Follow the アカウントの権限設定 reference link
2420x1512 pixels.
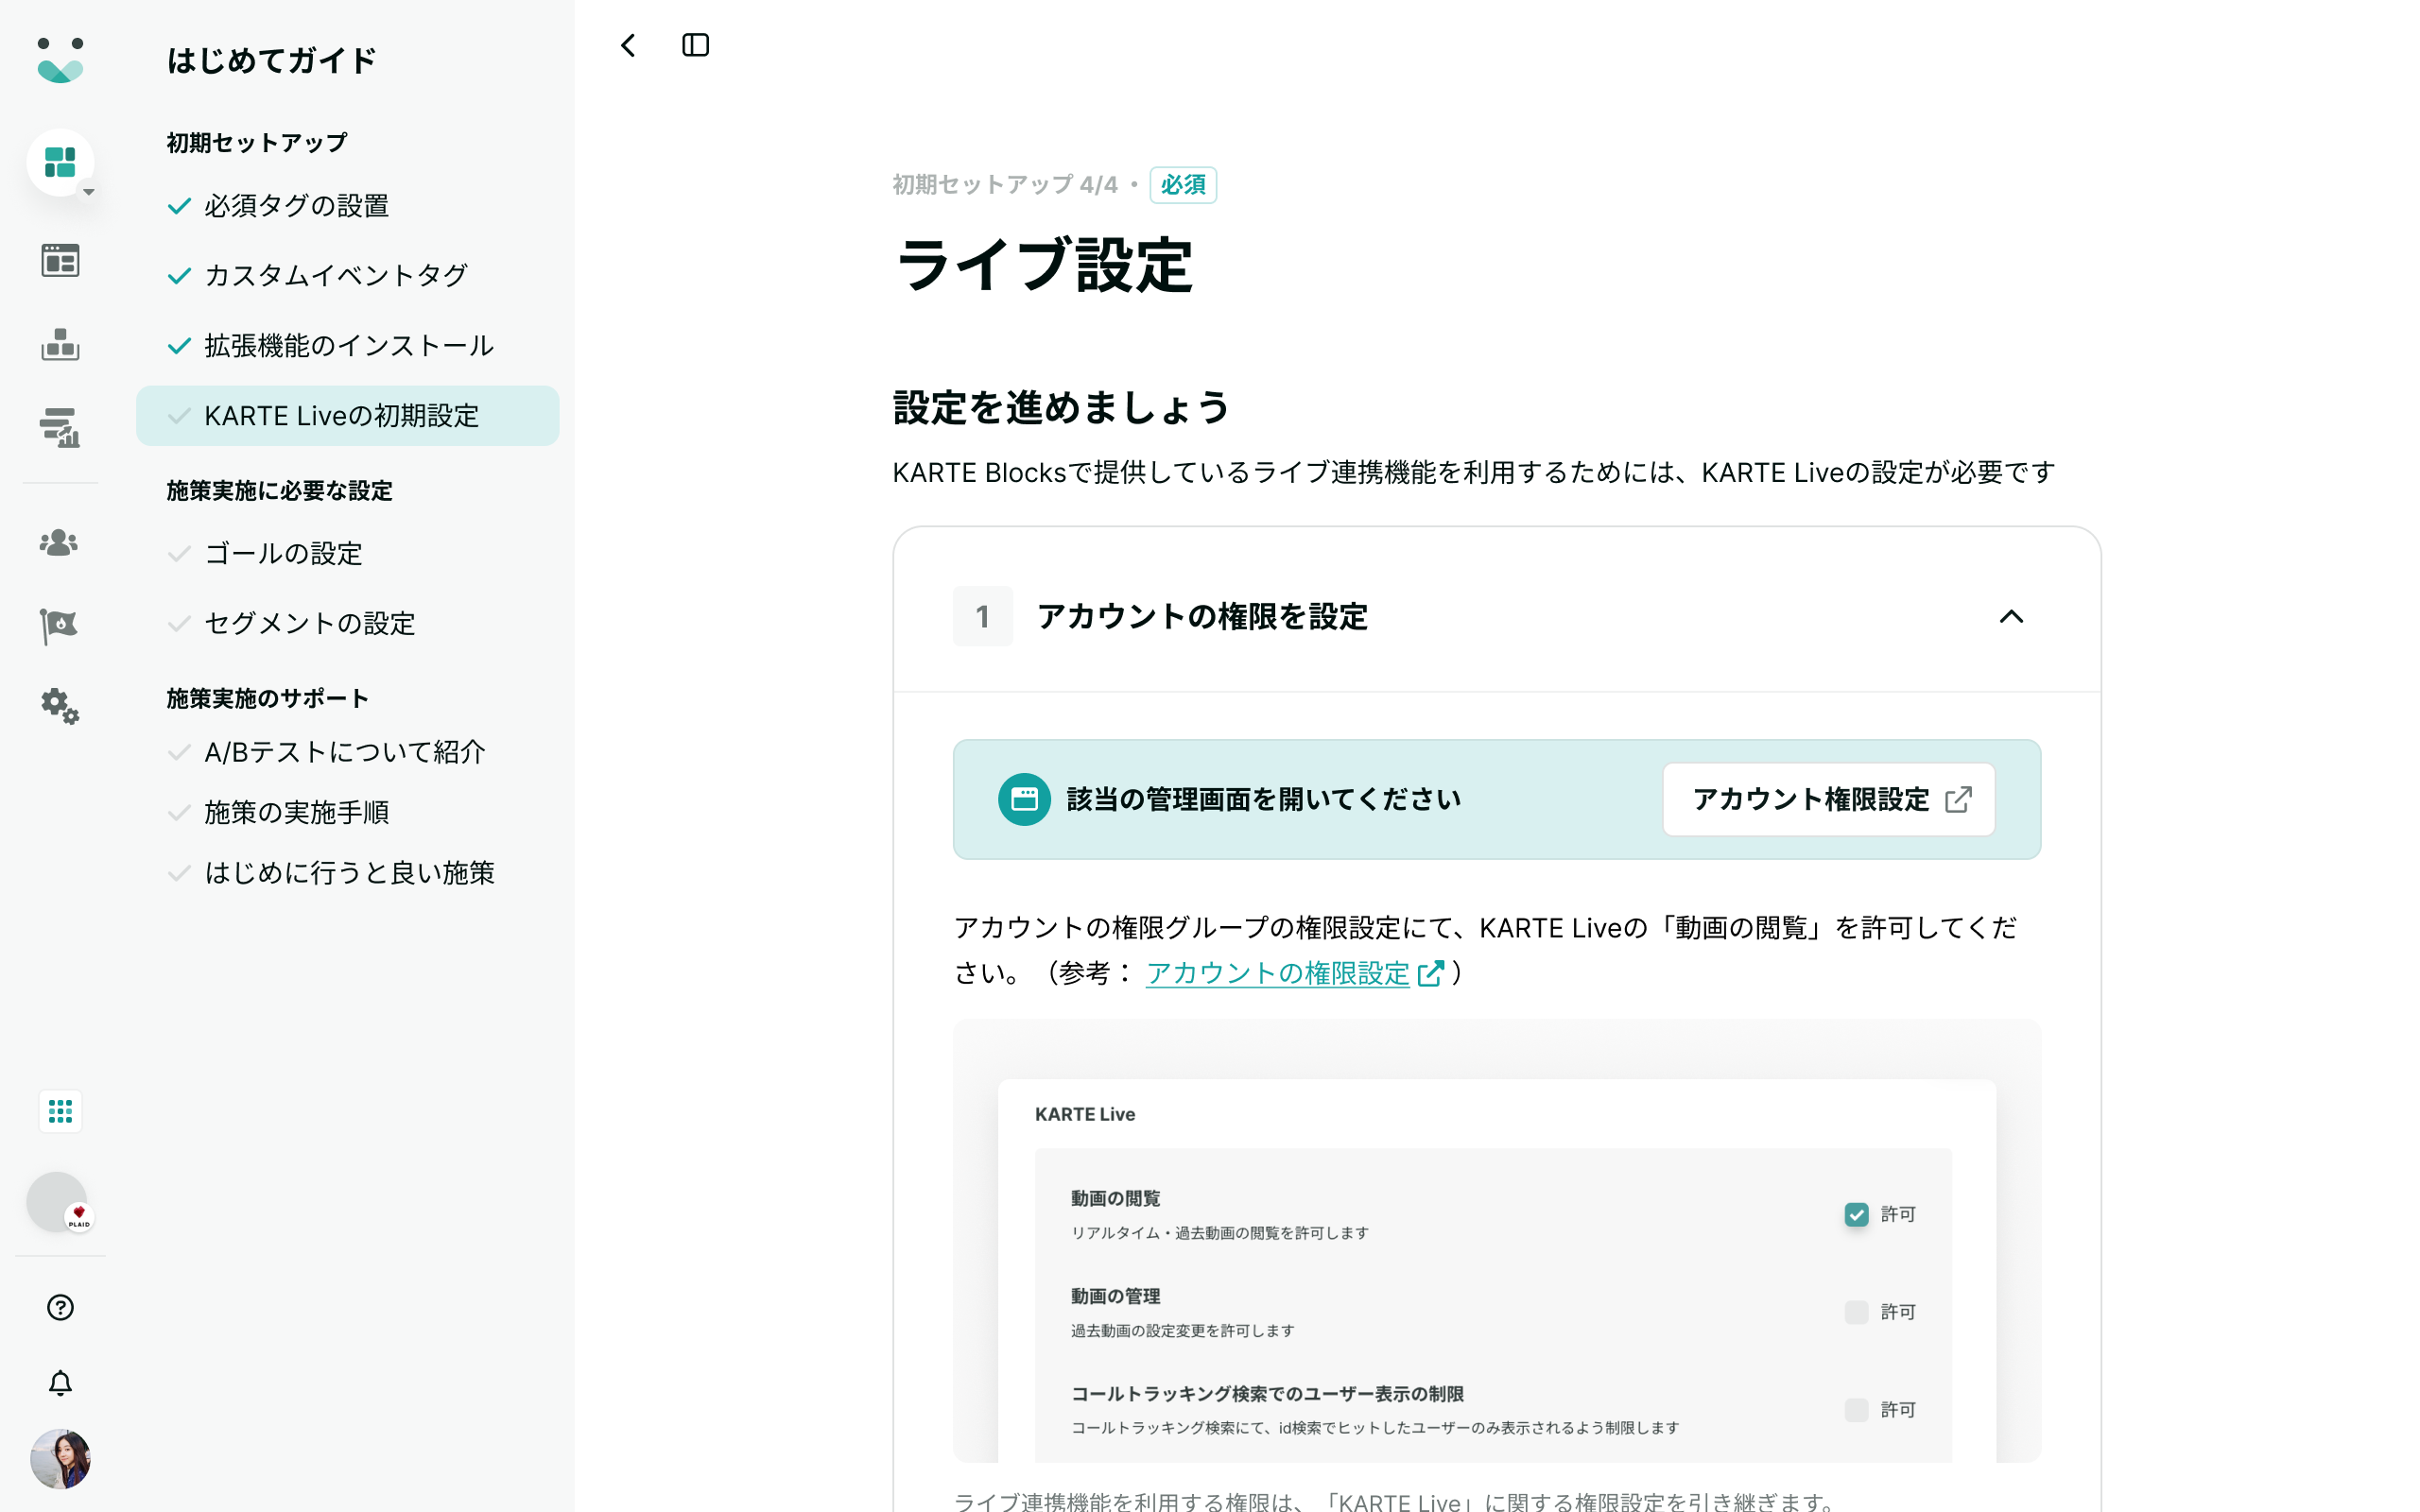(1277, 973)
